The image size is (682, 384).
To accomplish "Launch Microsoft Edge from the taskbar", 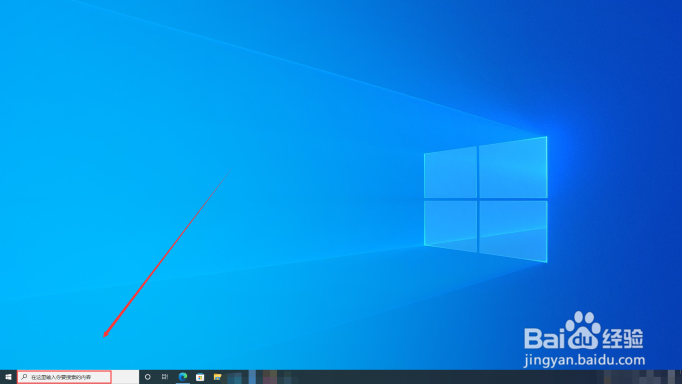I will pos(183,377).
